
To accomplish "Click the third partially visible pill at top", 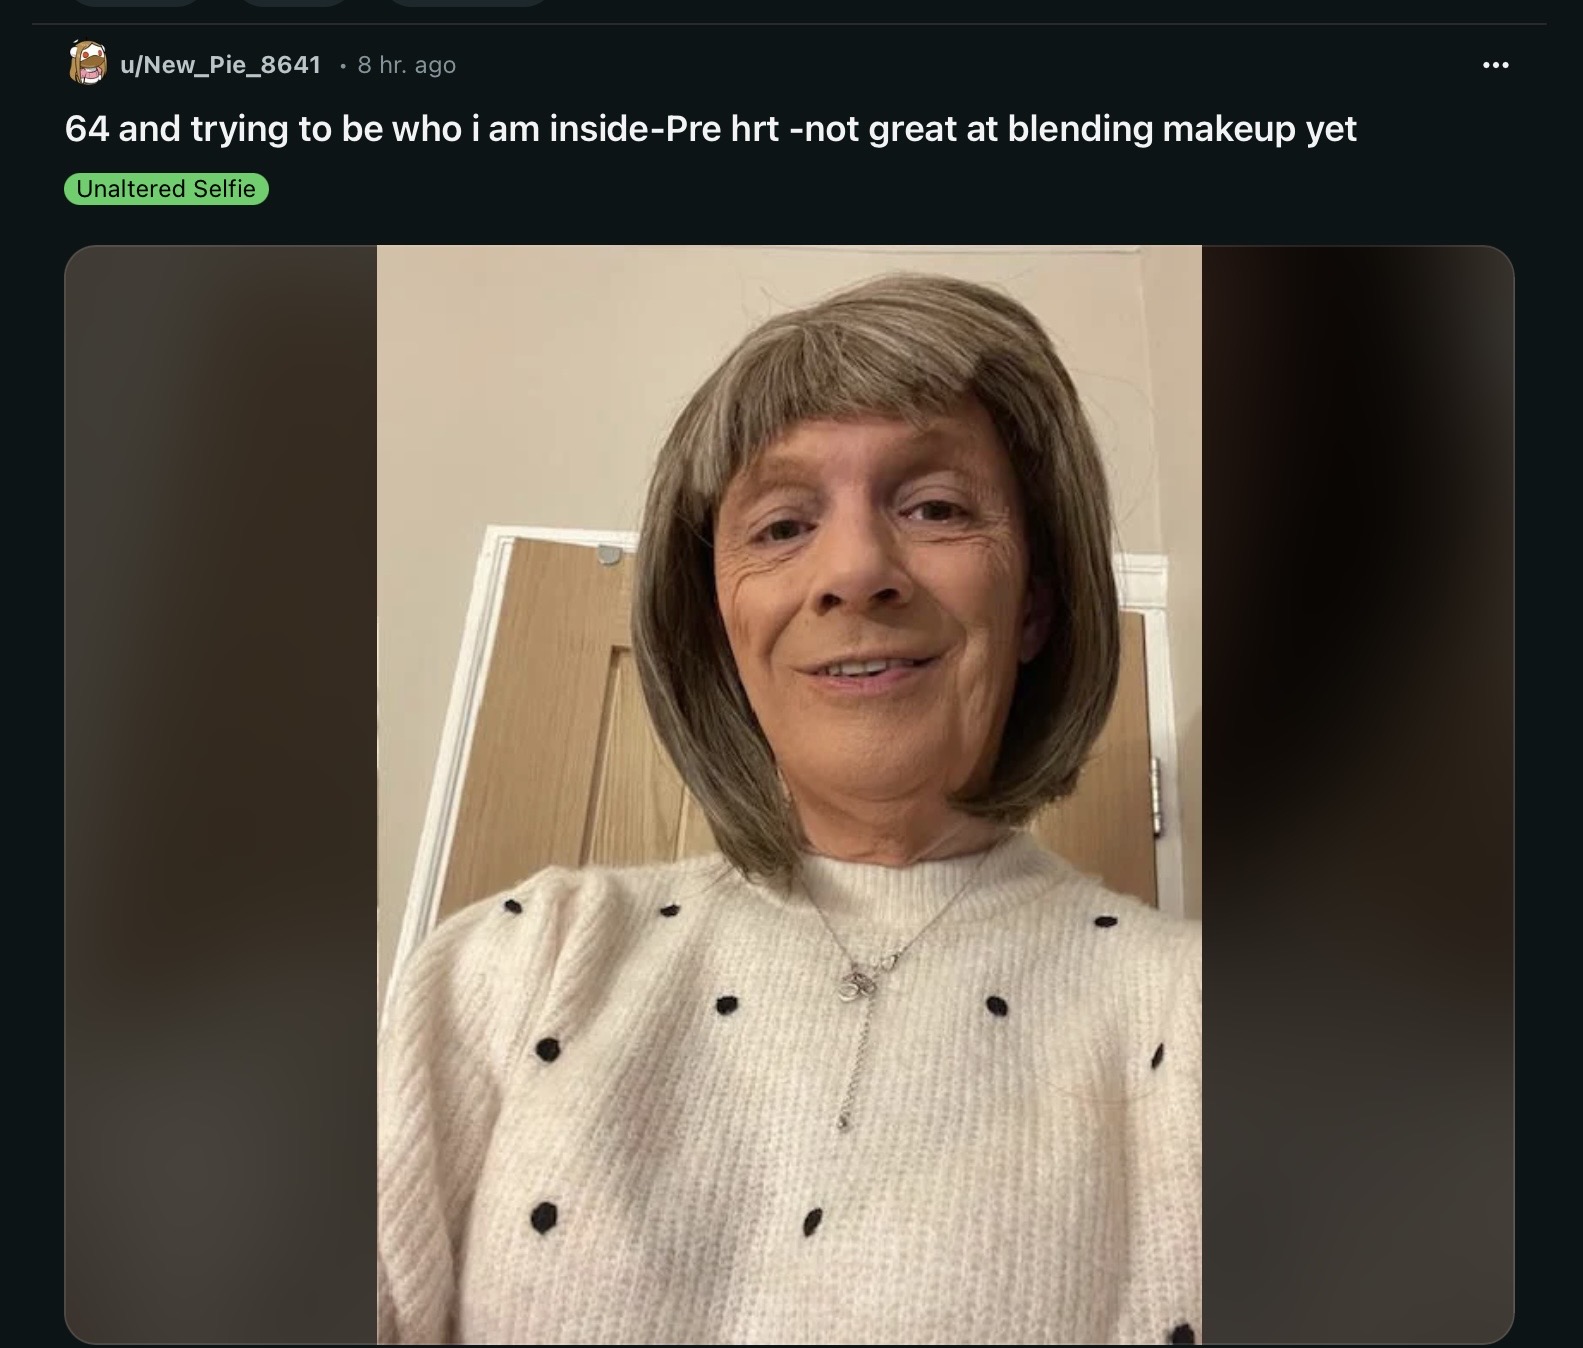I will 468,3.
